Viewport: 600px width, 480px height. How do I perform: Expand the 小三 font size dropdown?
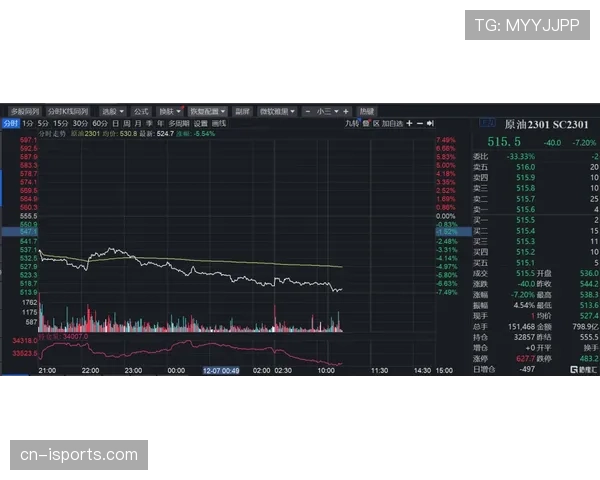tap(327, 111)
